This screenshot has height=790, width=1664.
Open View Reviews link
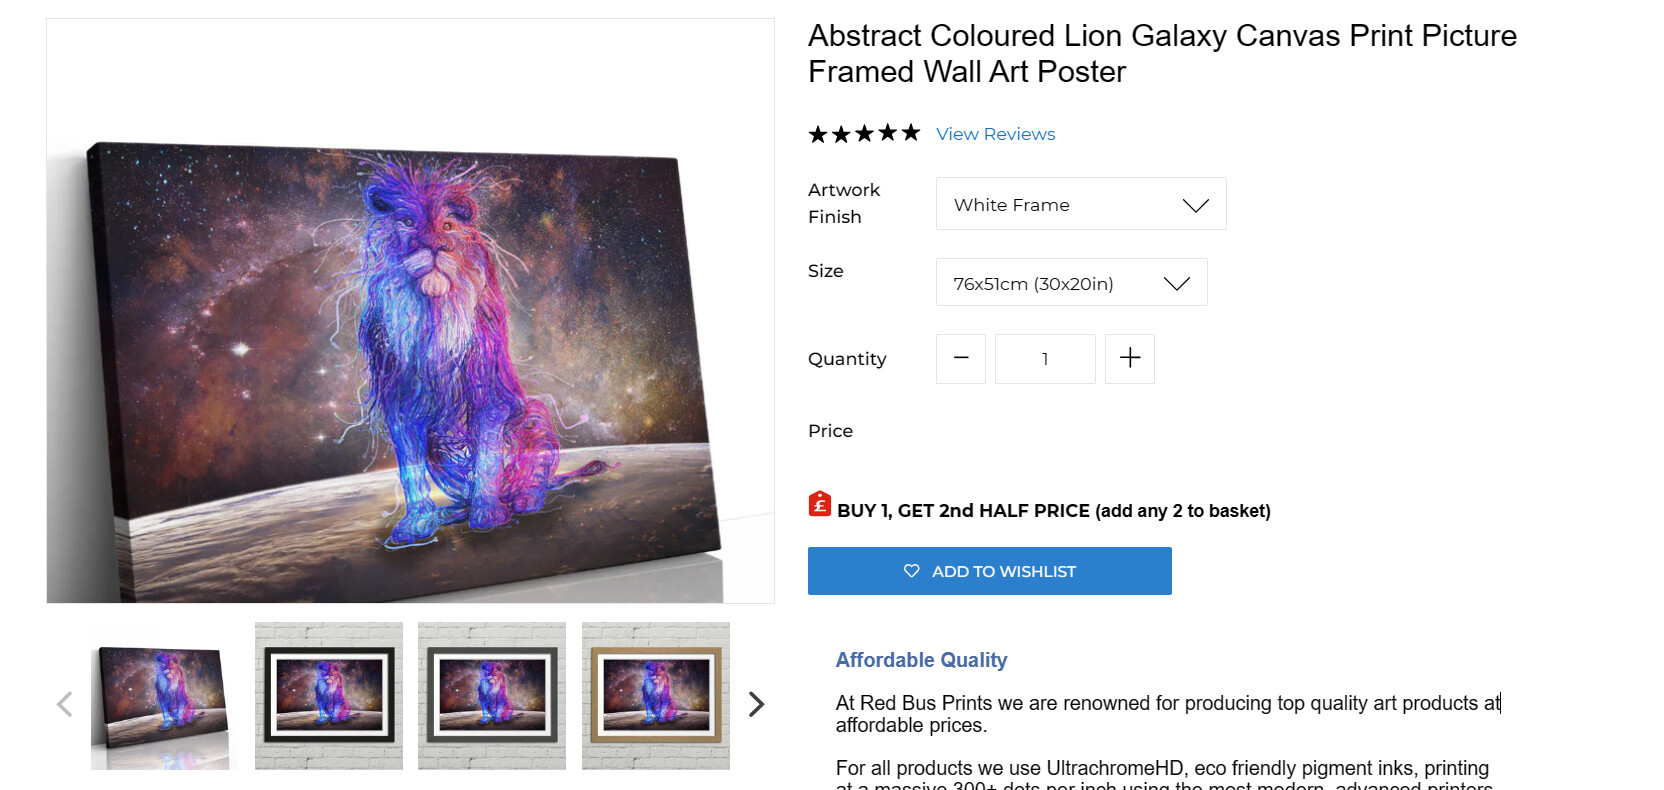click(x=995, y=134)
